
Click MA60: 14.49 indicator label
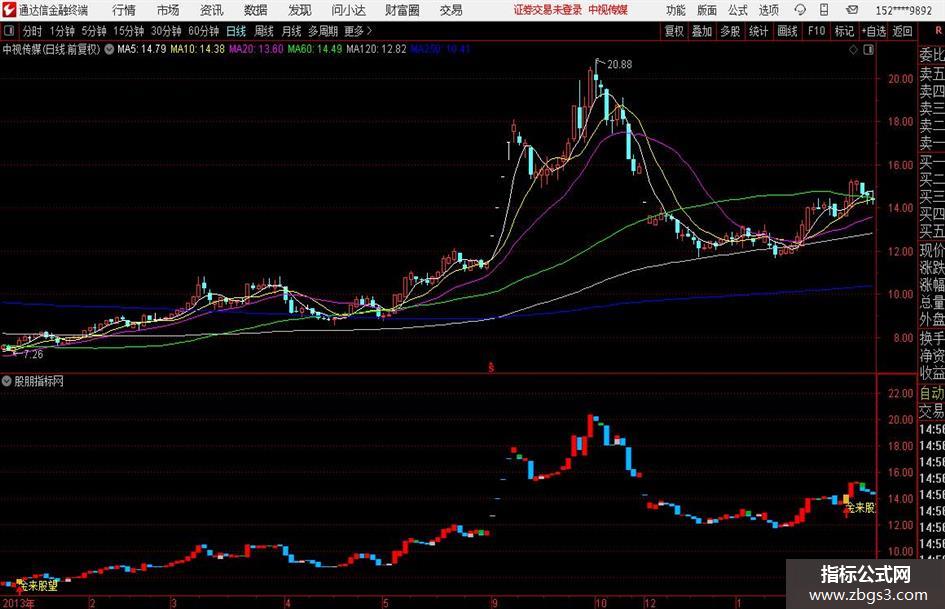315,49
